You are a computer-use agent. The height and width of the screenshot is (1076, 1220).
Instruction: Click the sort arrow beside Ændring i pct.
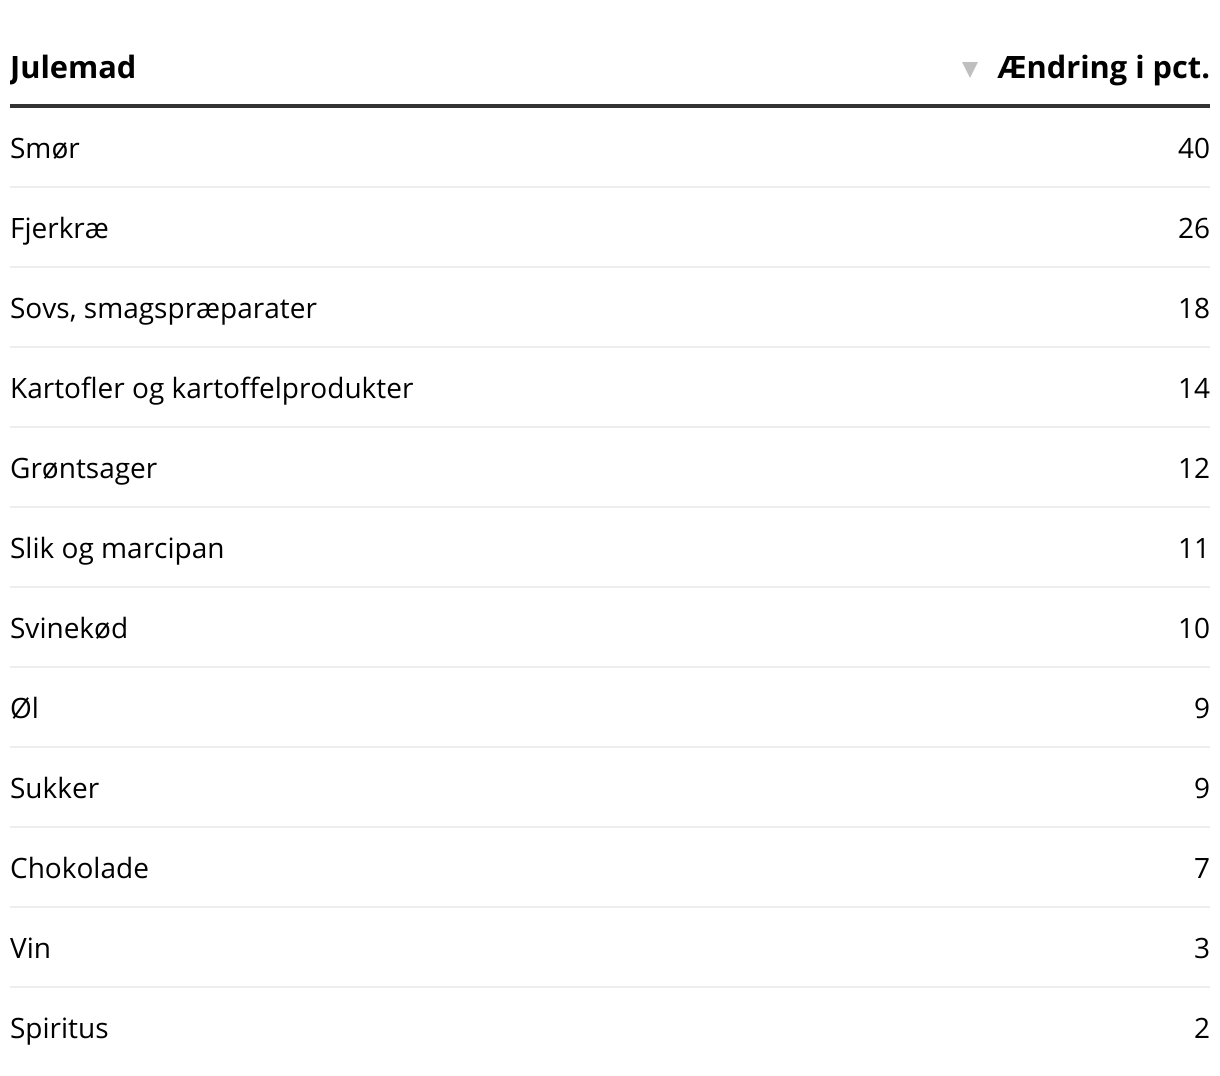(969, 69)
